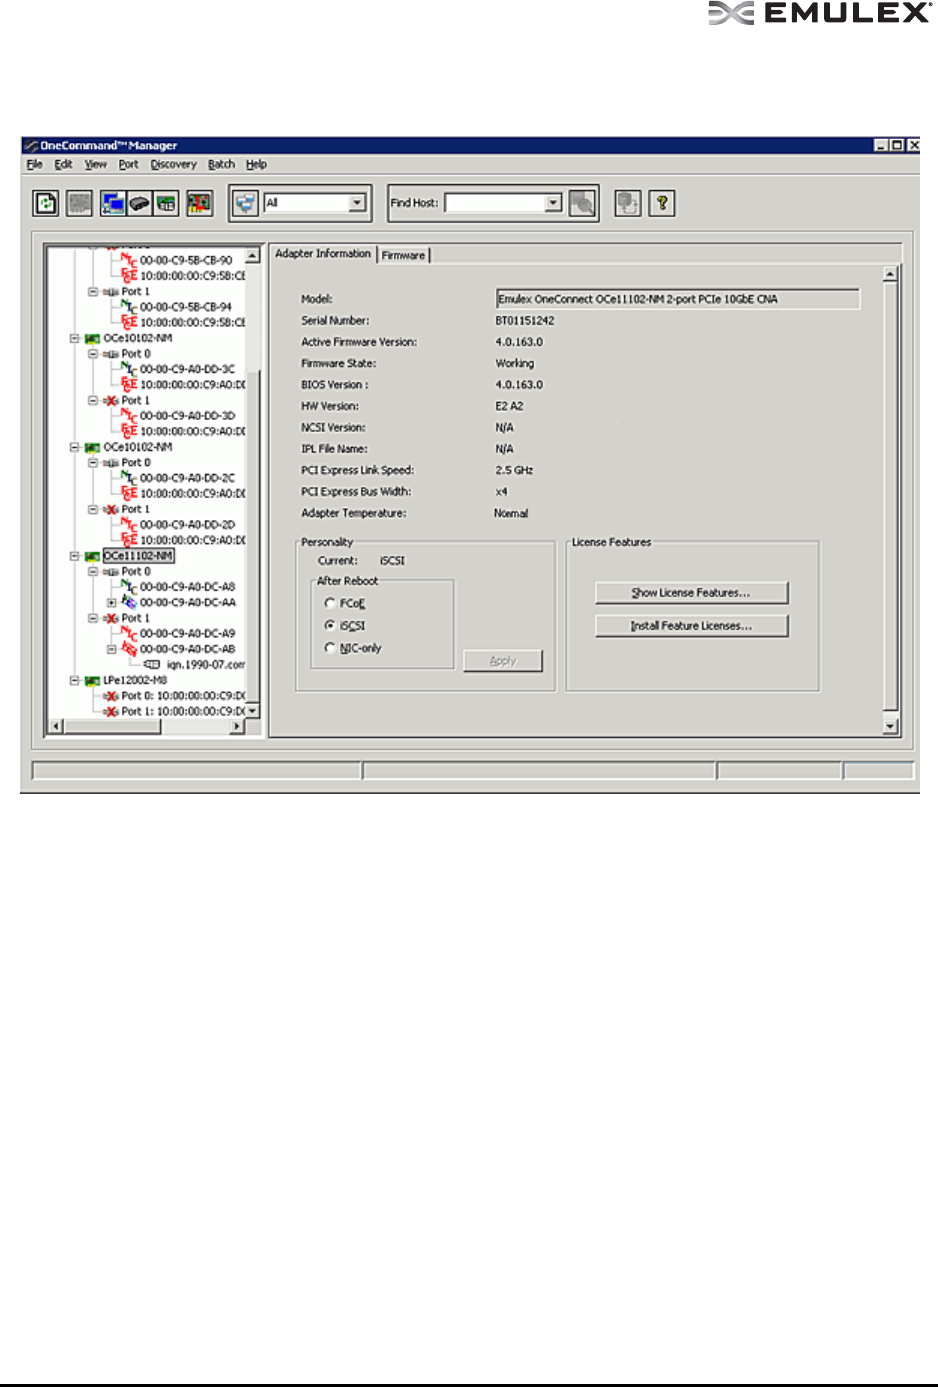Select the FCoE personality radio button
Viewport: 938px width, 1387px height.
click(330, 603)
